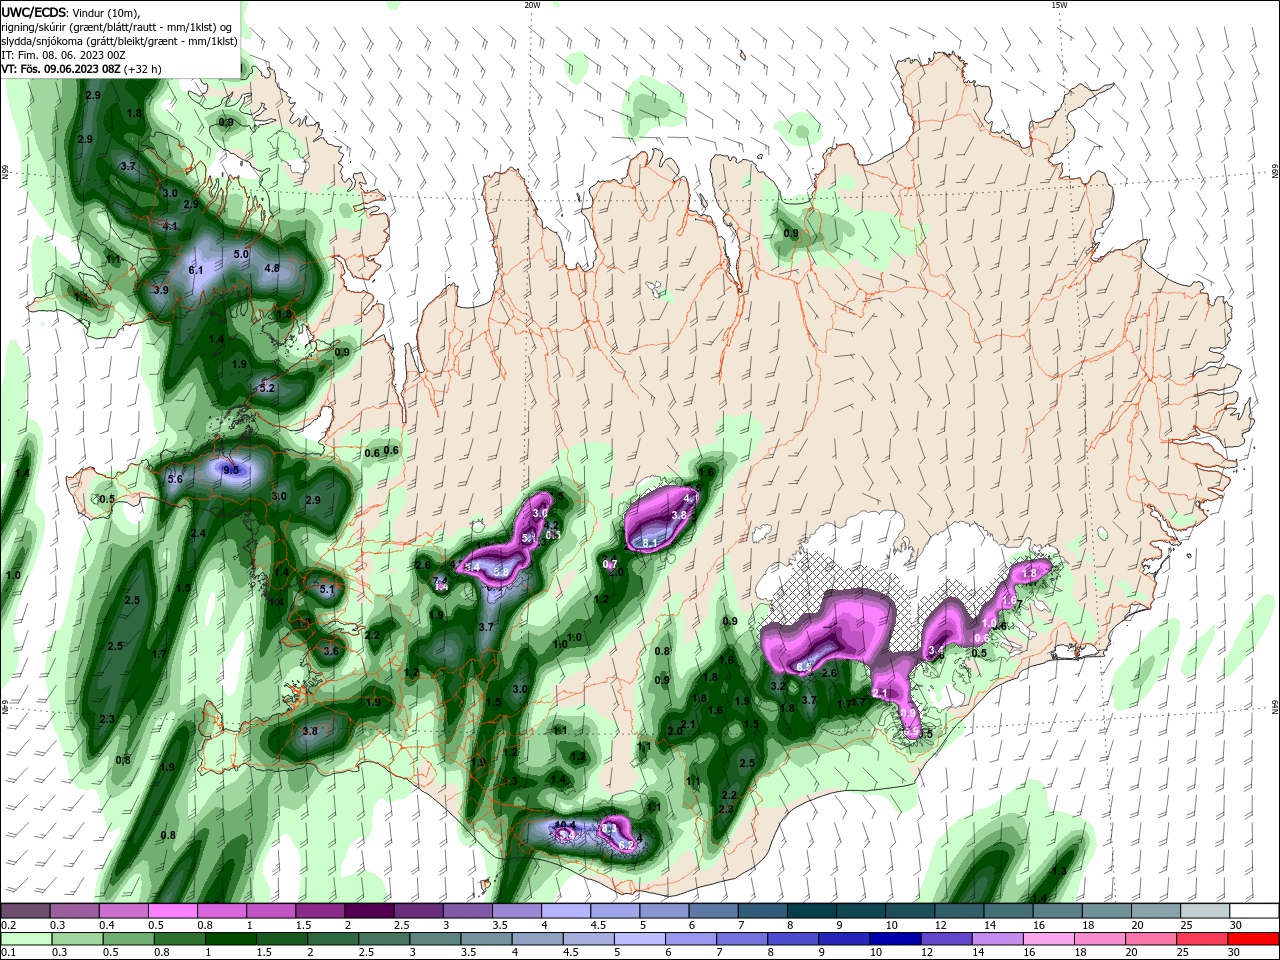
Task: Click the pale green 0.1–0.3 rain legend swatch
Action: point(25,939)
